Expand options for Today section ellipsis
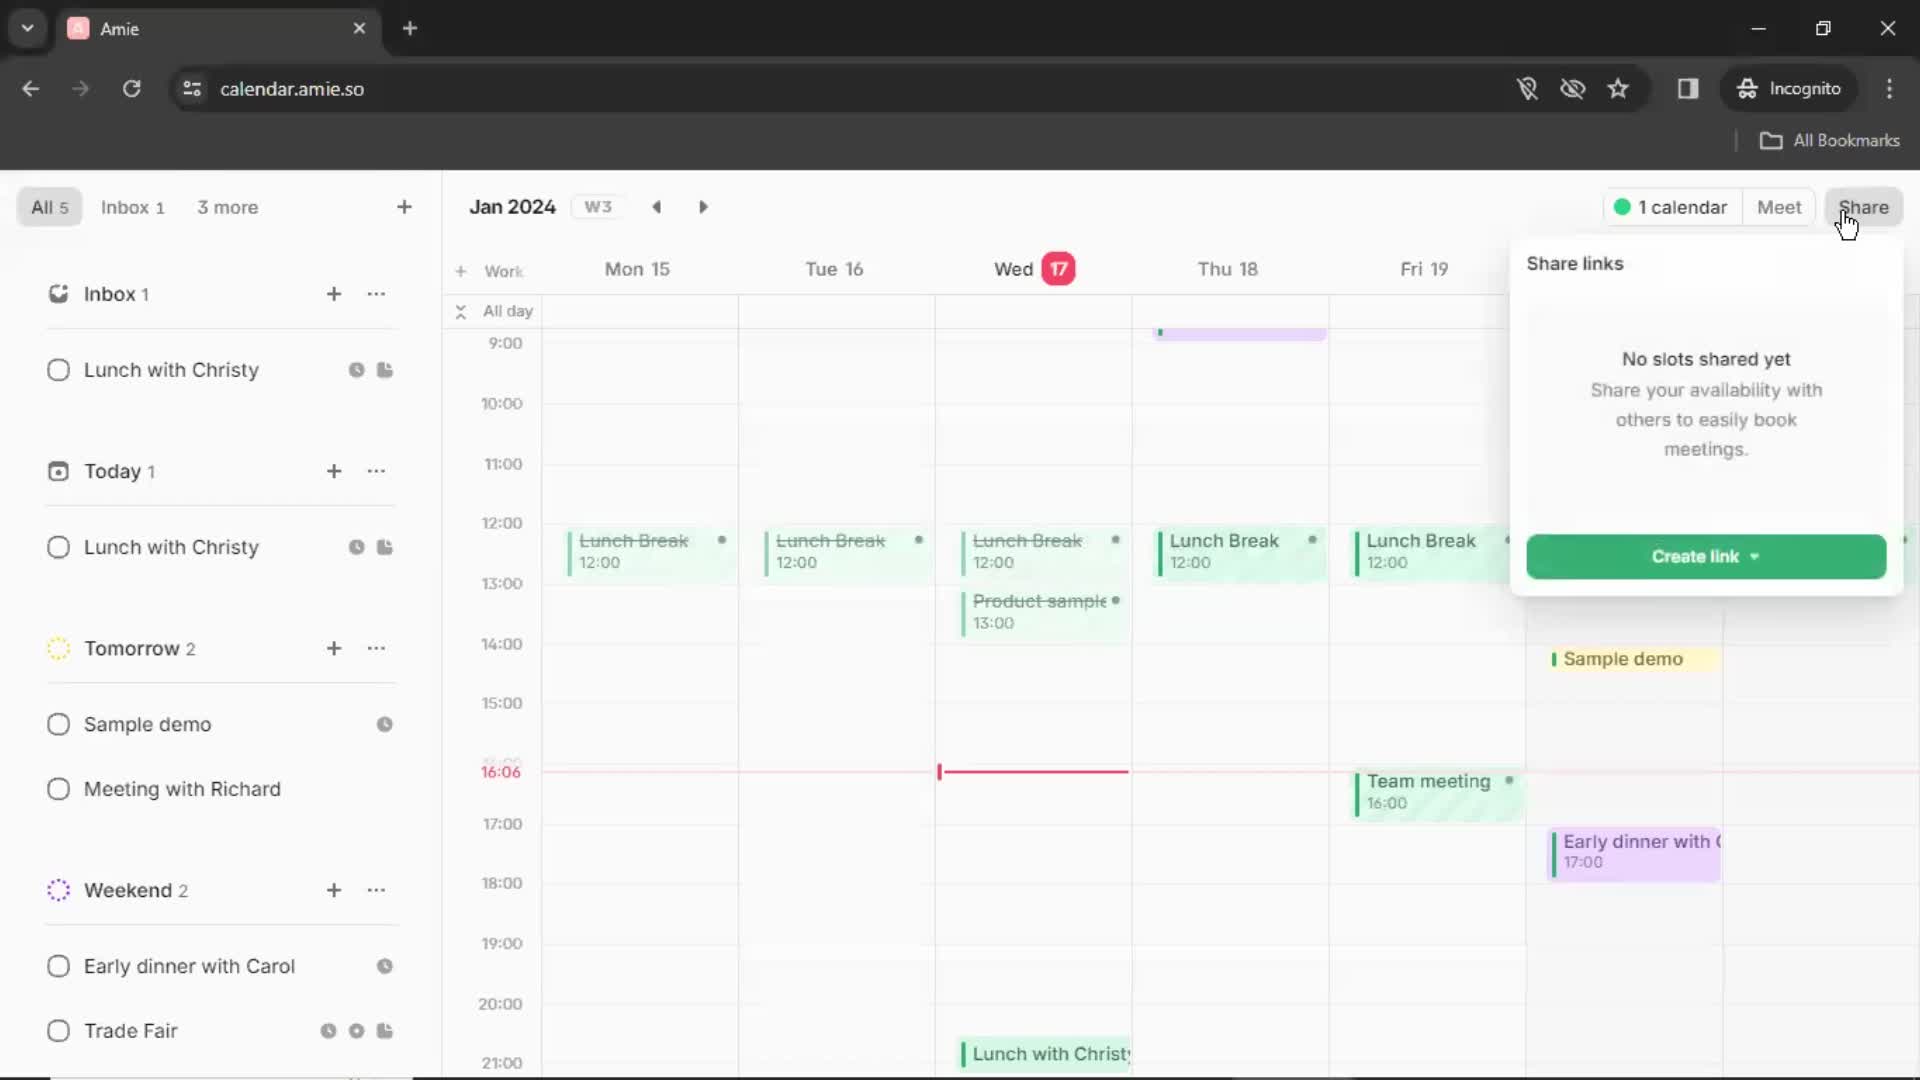This screenshot has height=1080, width=1920. click(x=376, y=471)
